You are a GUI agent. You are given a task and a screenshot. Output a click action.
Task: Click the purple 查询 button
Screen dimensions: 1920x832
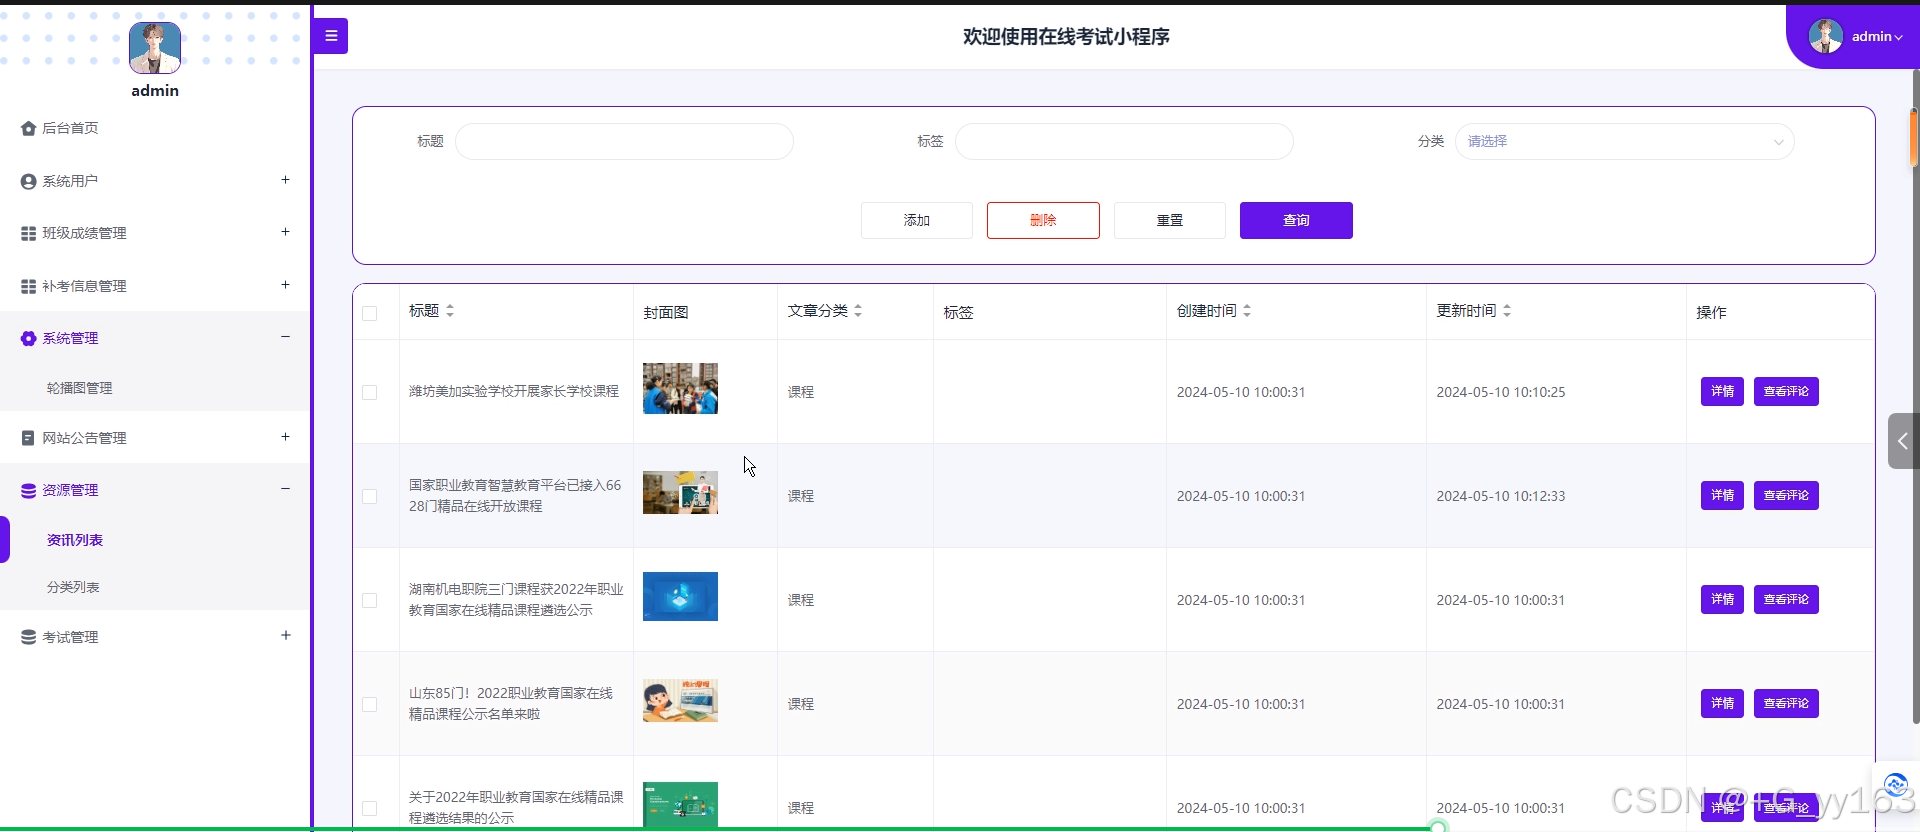[1296, 220]
